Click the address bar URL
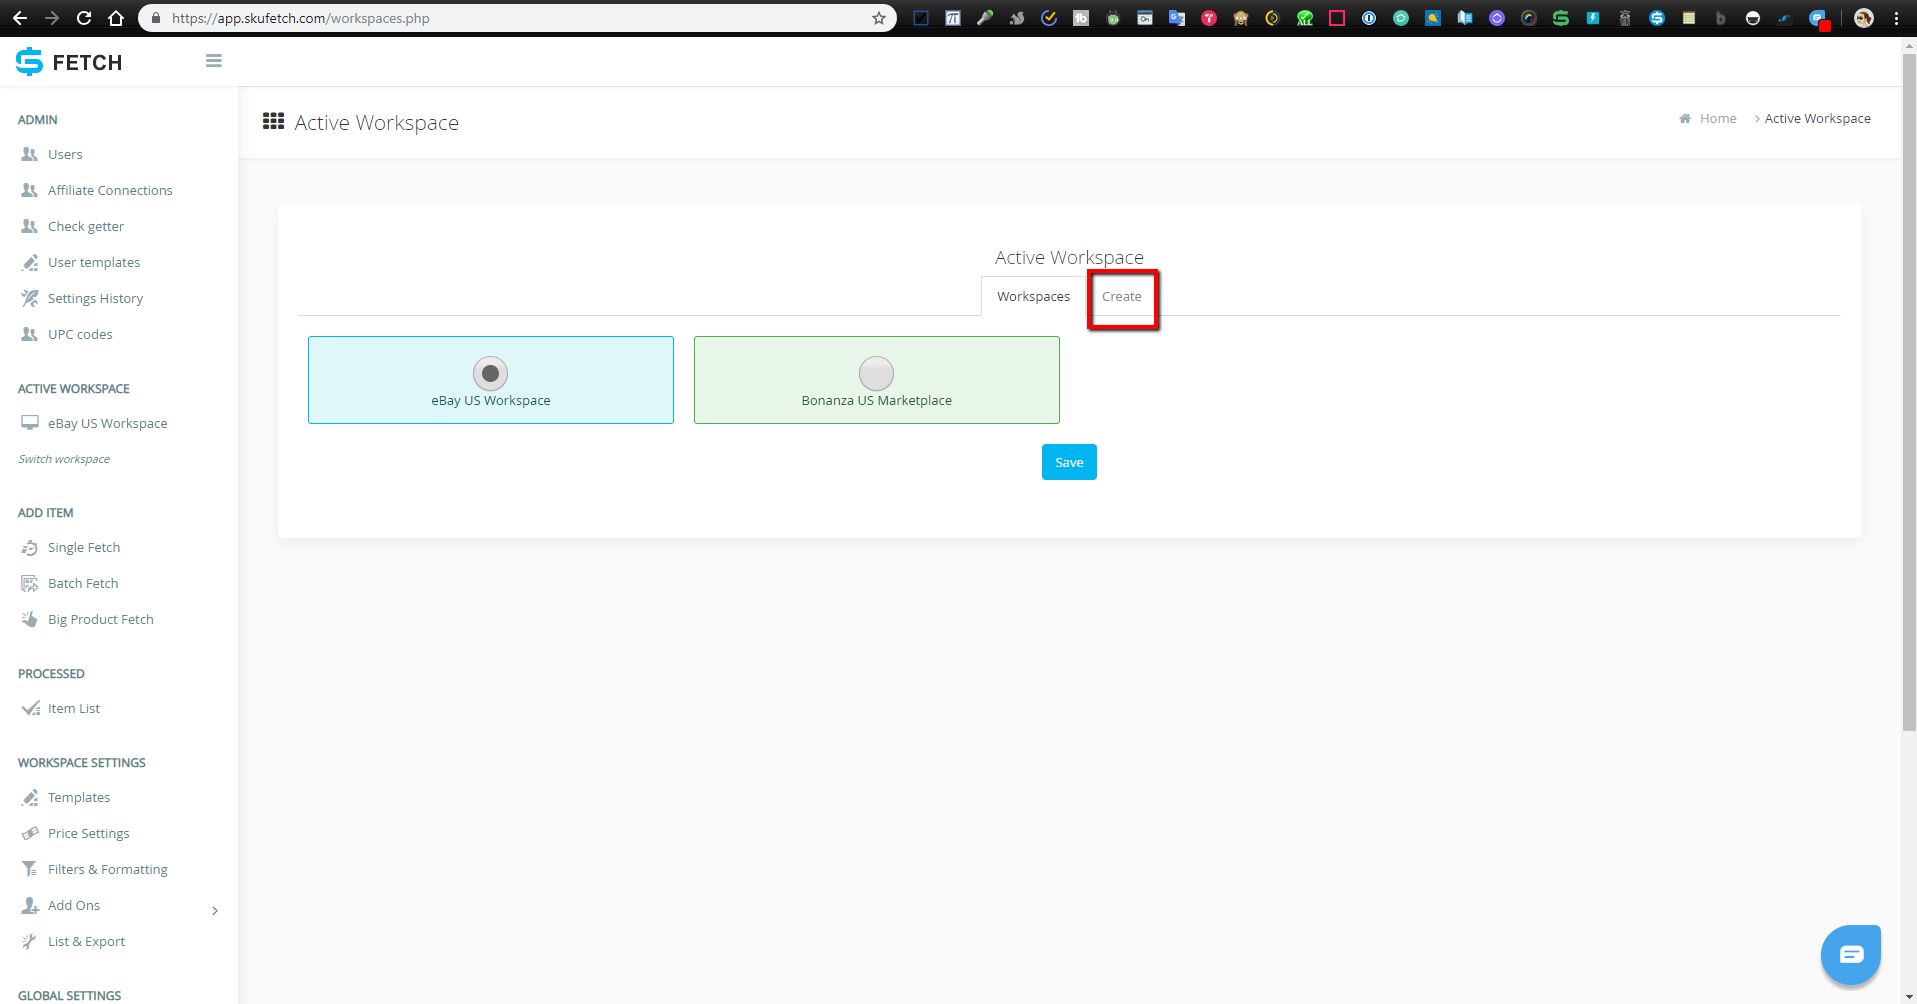 click(x=301, y=18)
